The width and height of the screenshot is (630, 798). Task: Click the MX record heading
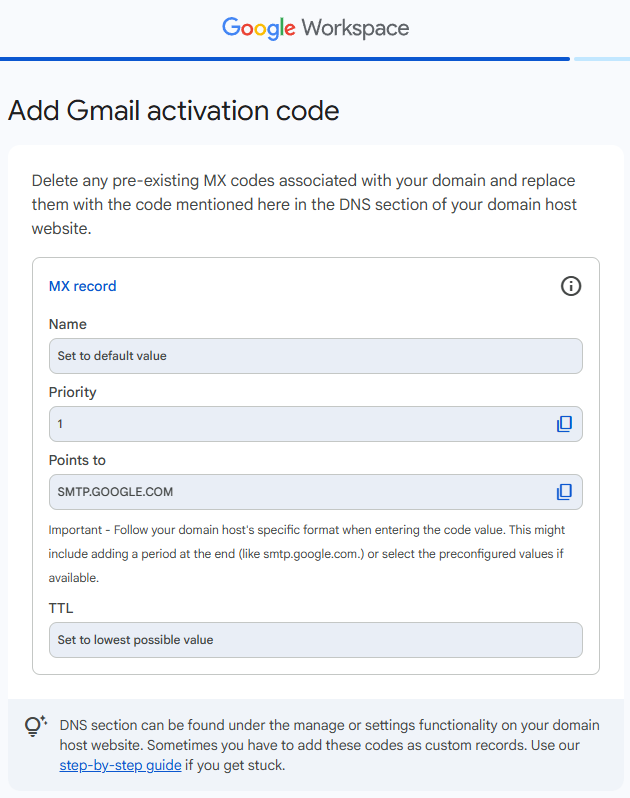click(x=82, y=286)
